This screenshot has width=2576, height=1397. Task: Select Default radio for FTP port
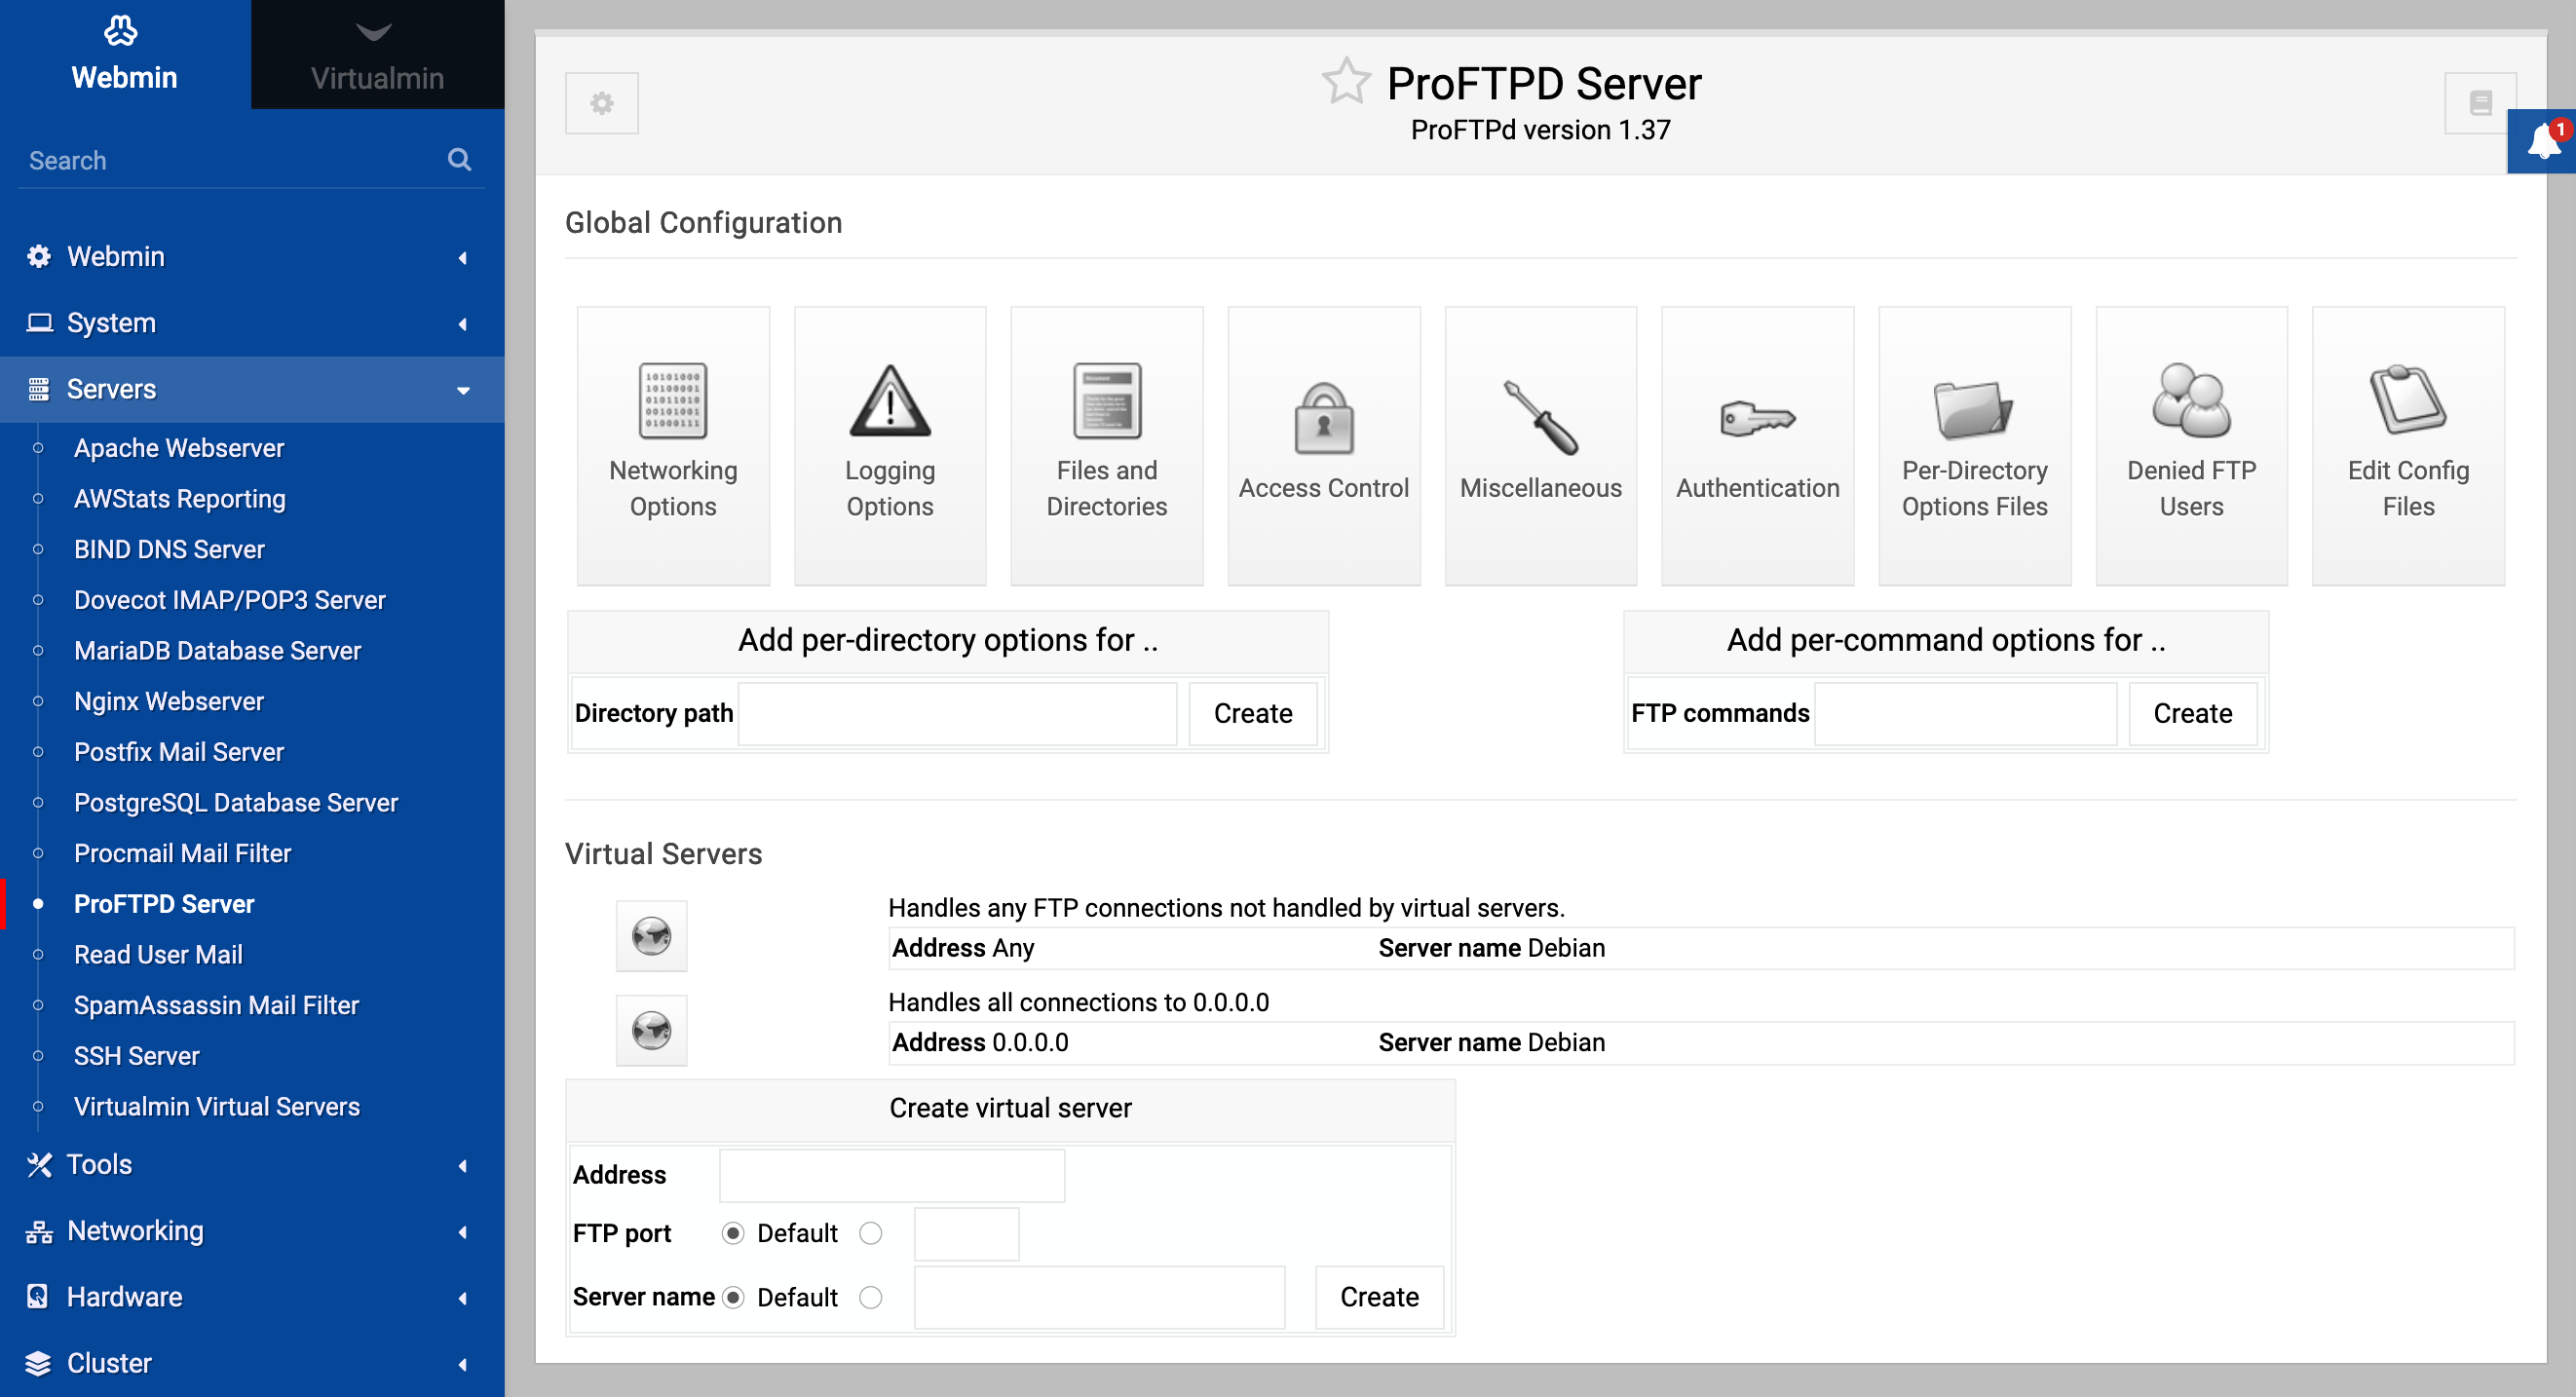pos(733,1233)
